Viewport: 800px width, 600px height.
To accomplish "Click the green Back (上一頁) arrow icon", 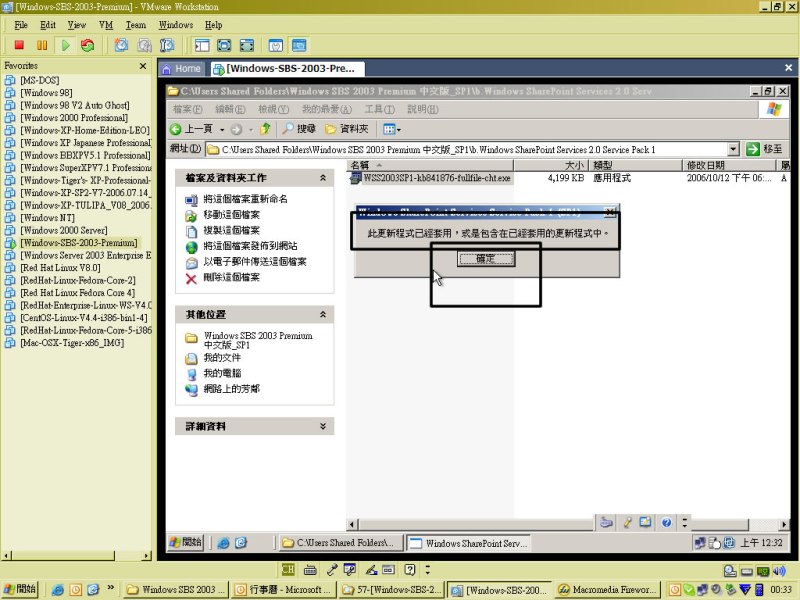I will 176,129.
